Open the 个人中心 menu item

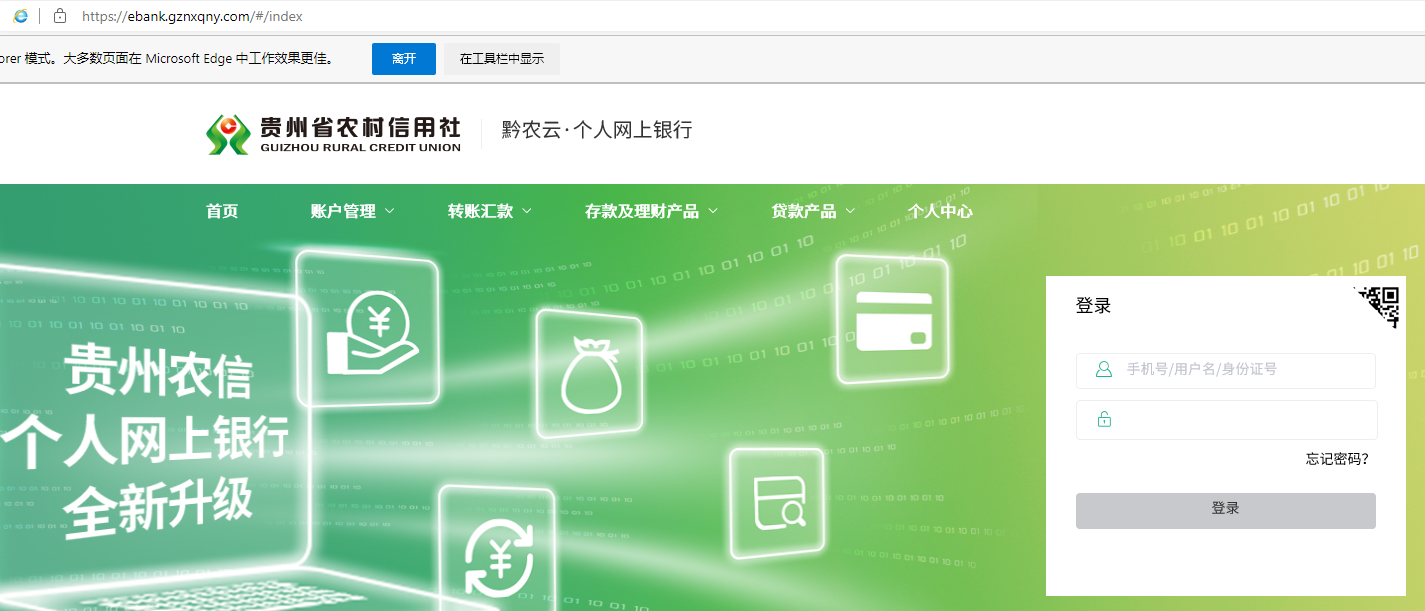pos(939,211)
